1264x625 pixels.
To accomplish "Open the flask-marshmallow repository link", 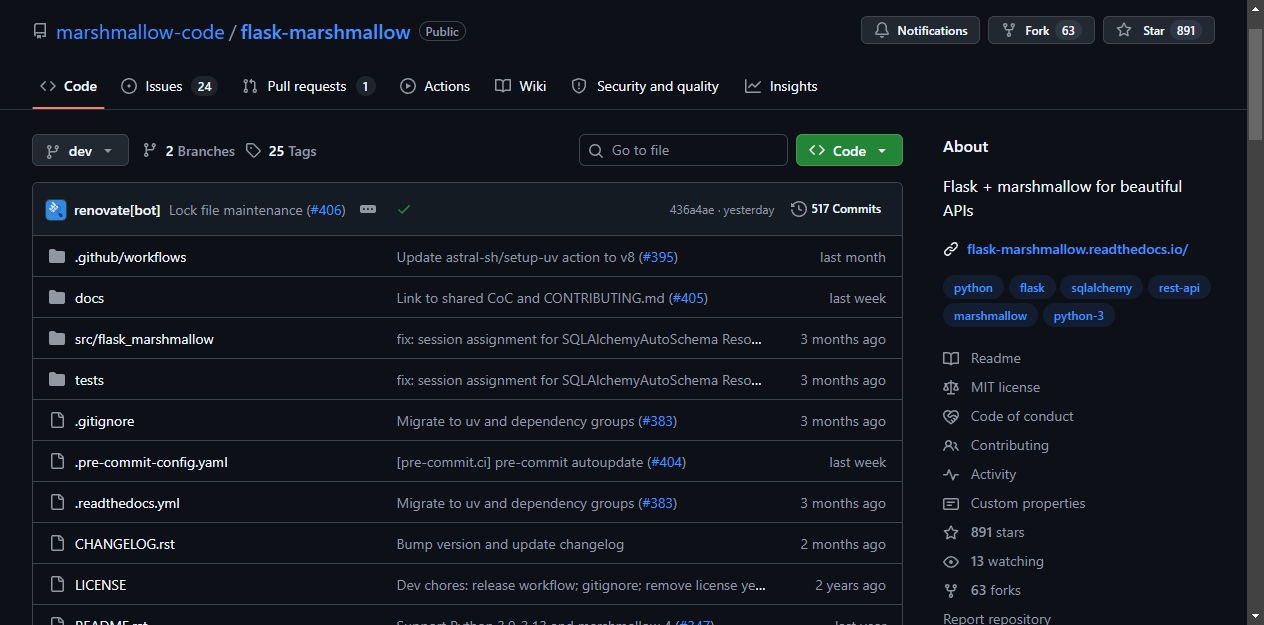I will coord(325,31).
